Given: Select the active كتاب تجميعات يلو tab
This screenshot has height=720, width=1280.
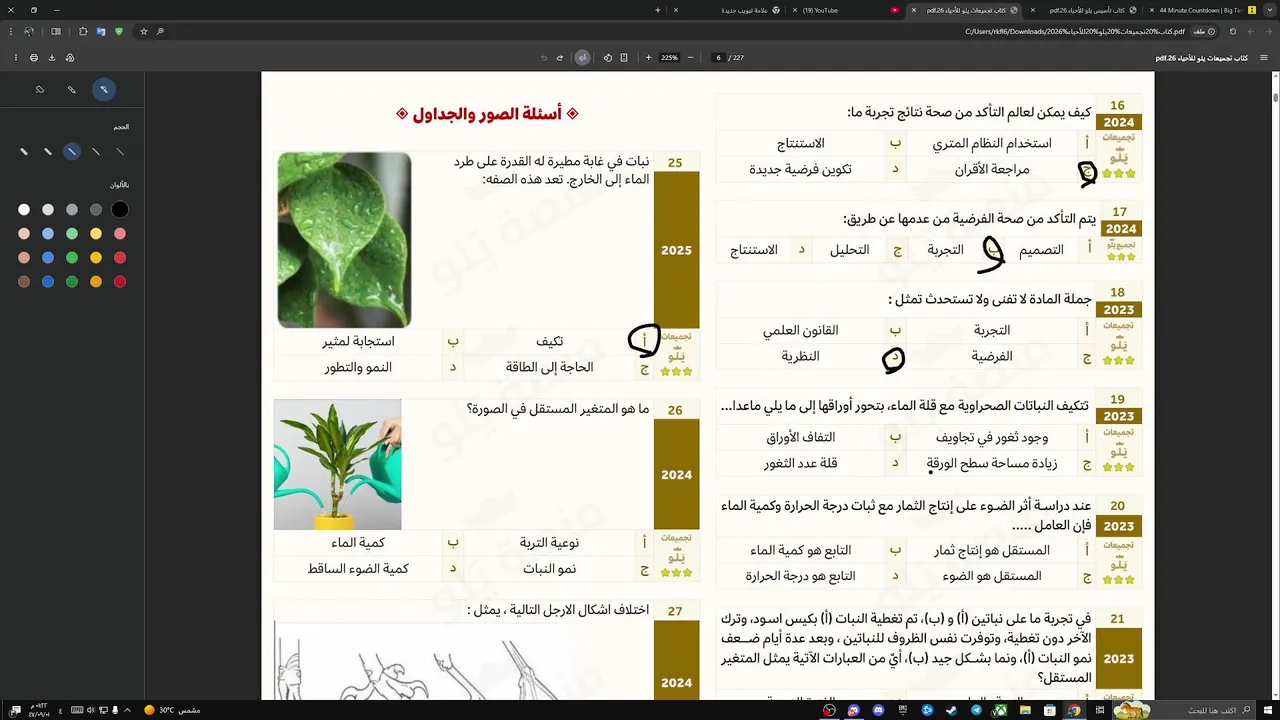Looking at the screenshot, I should (x=965, y=10).
